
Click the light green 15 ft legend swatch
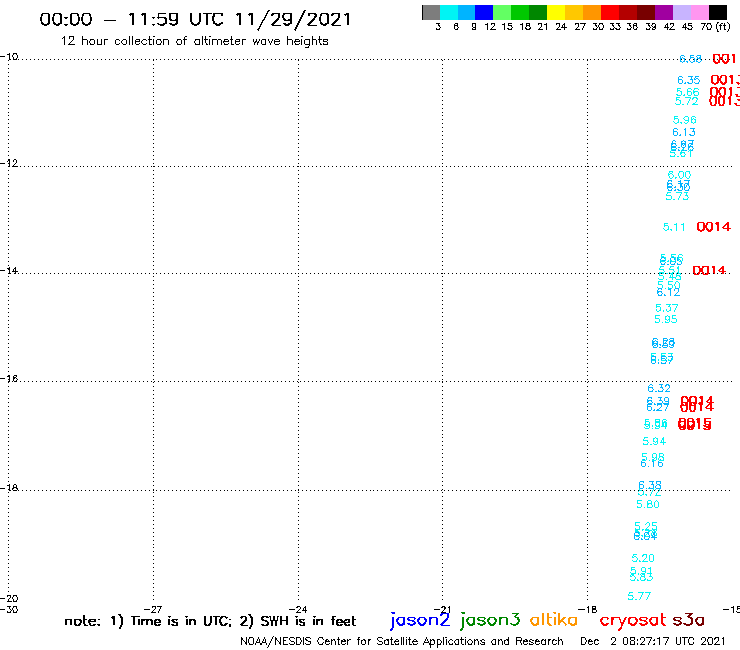502,12
